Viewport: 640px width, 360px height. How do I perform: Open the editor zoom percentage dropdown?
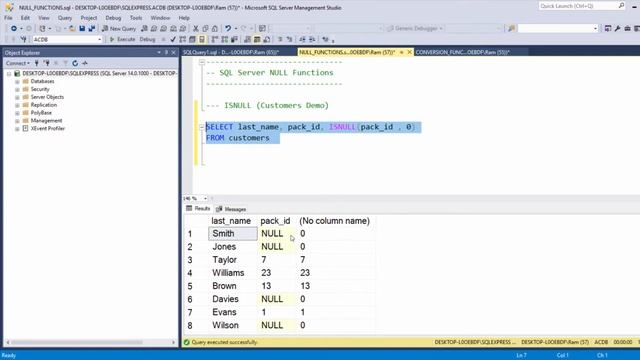tap(205, 198)
